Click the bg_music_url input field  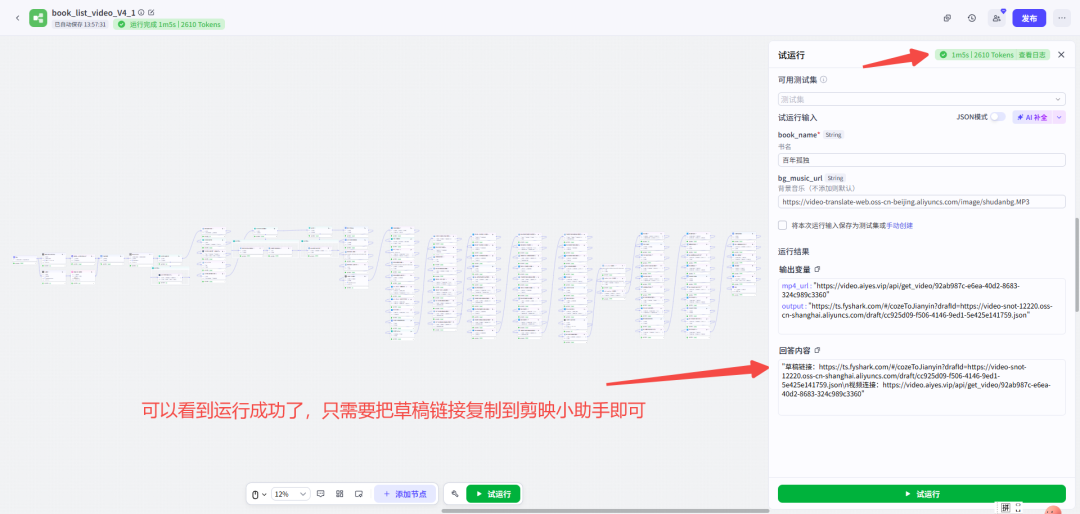pos(922,202)
